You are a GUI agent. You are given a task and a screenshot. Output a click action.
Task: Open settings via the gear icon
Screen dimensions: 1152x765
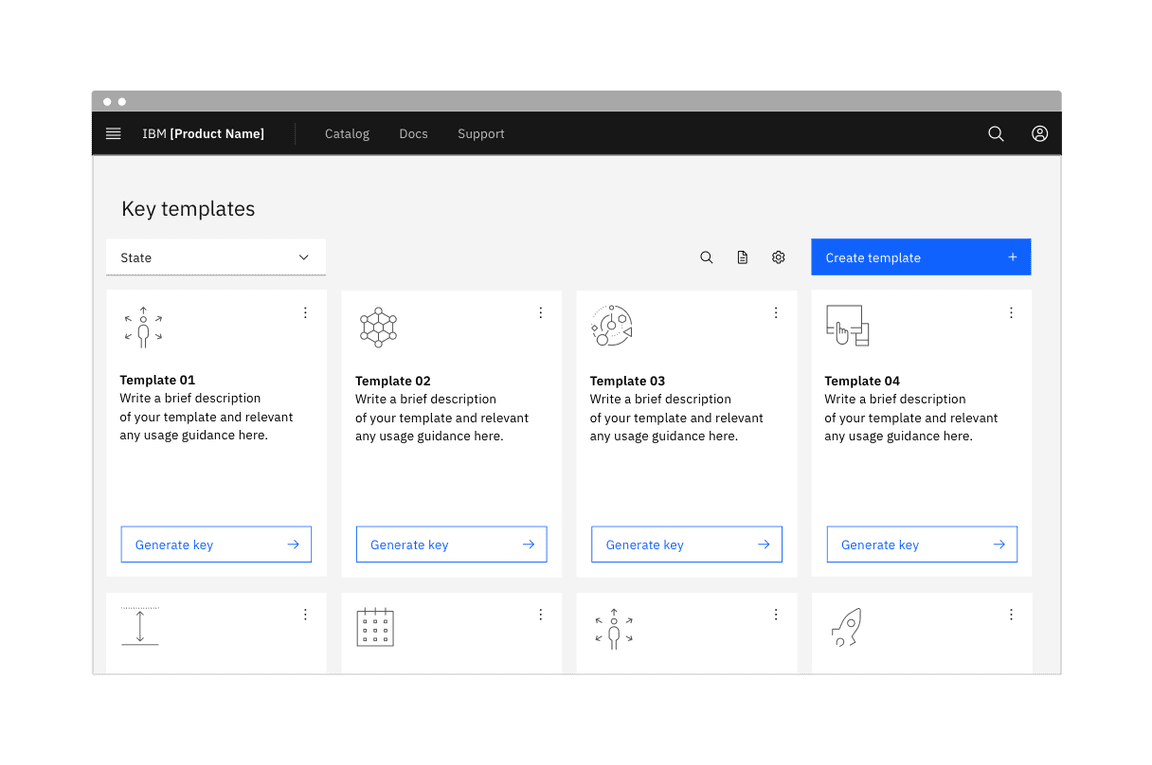(x=778, y=258)
